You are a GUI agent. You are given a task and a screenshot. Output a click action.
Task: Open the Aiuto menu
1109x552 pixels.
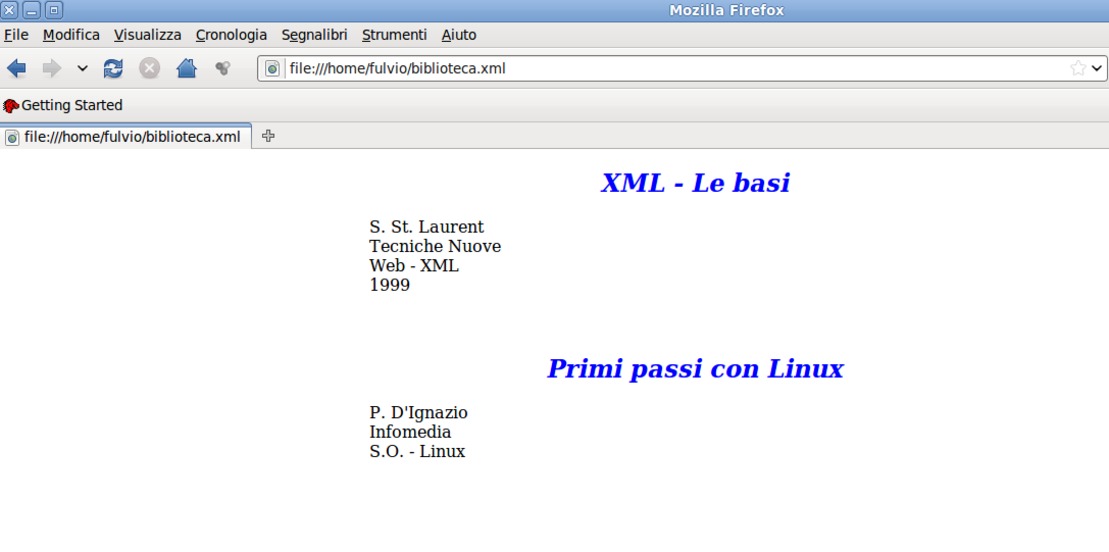459,35
